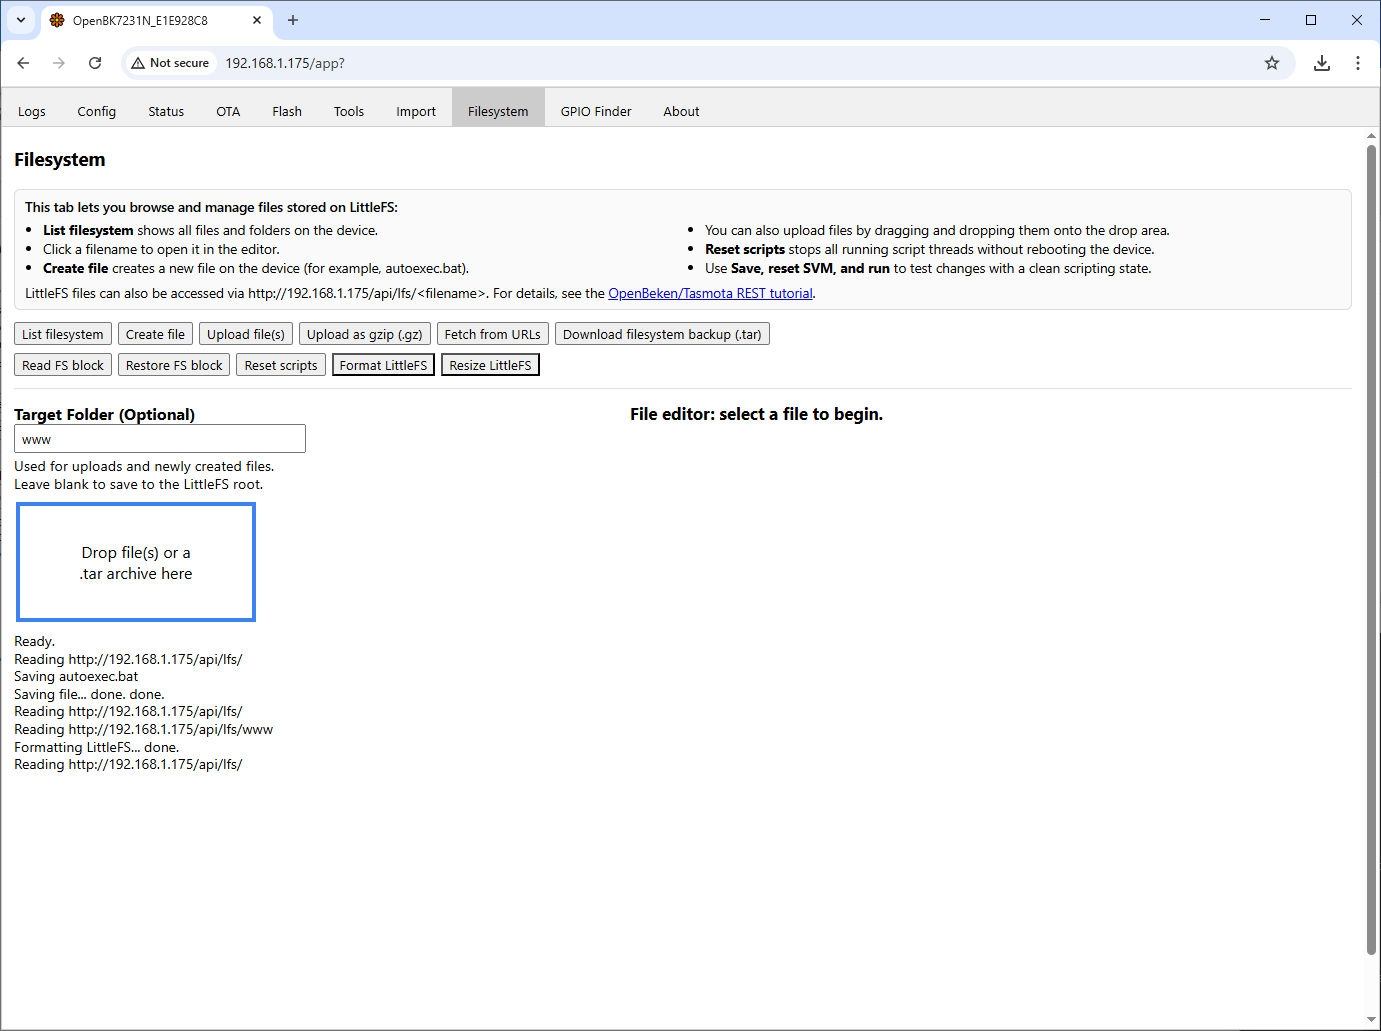Click the 'Saving autoexec.bat' log line

76,677
